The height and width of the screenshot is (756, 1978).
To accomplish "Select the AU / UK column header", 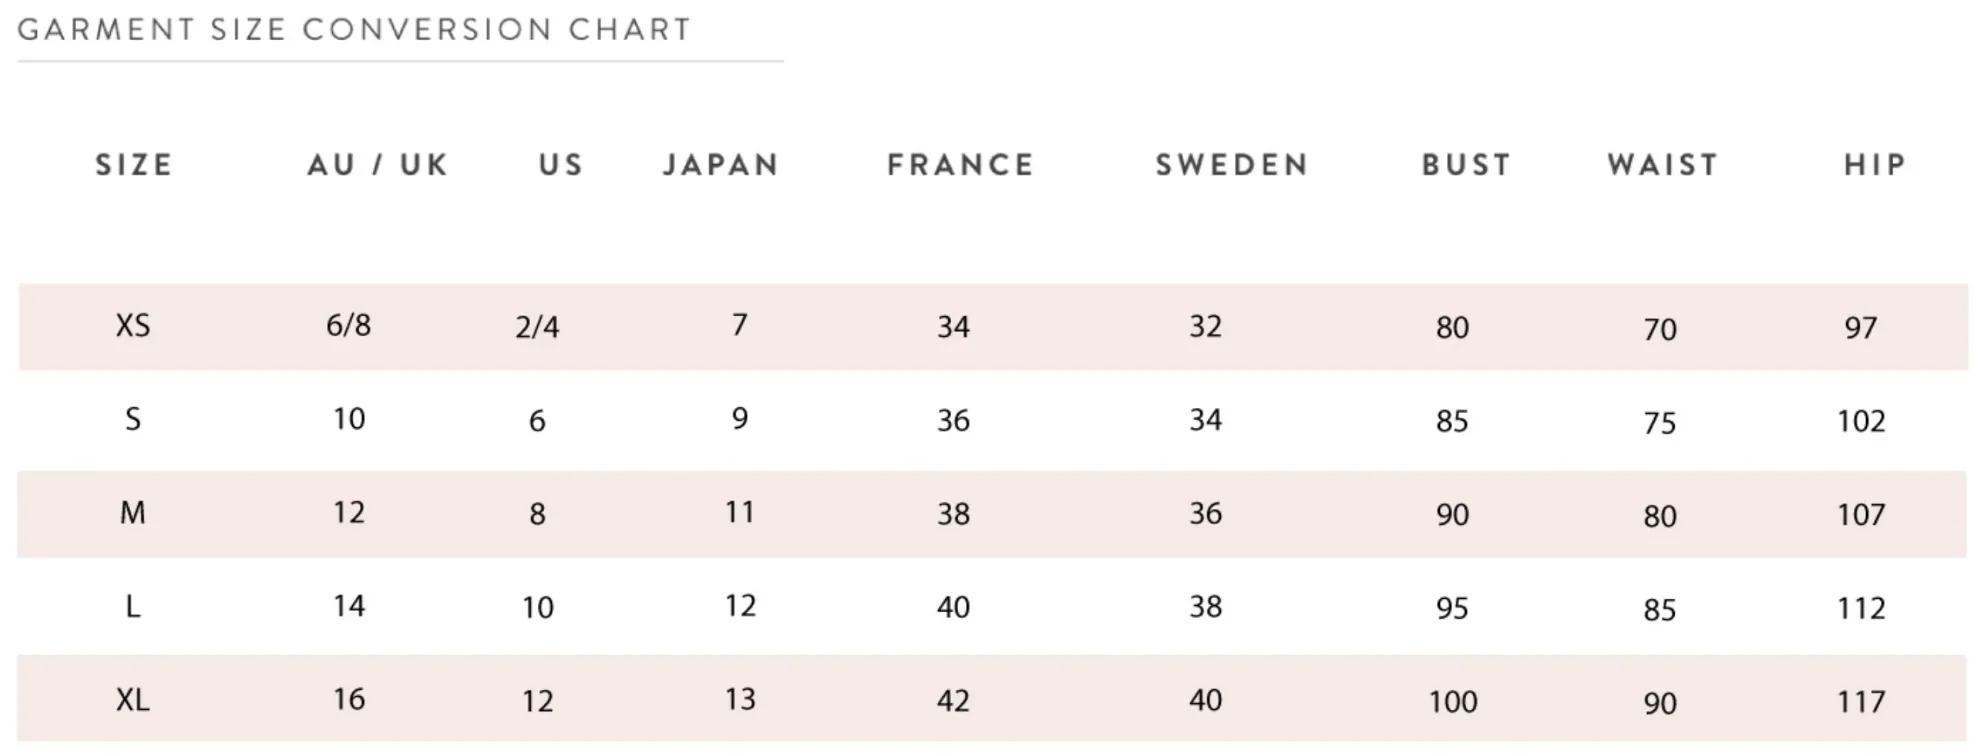I will tap(378, 165).
